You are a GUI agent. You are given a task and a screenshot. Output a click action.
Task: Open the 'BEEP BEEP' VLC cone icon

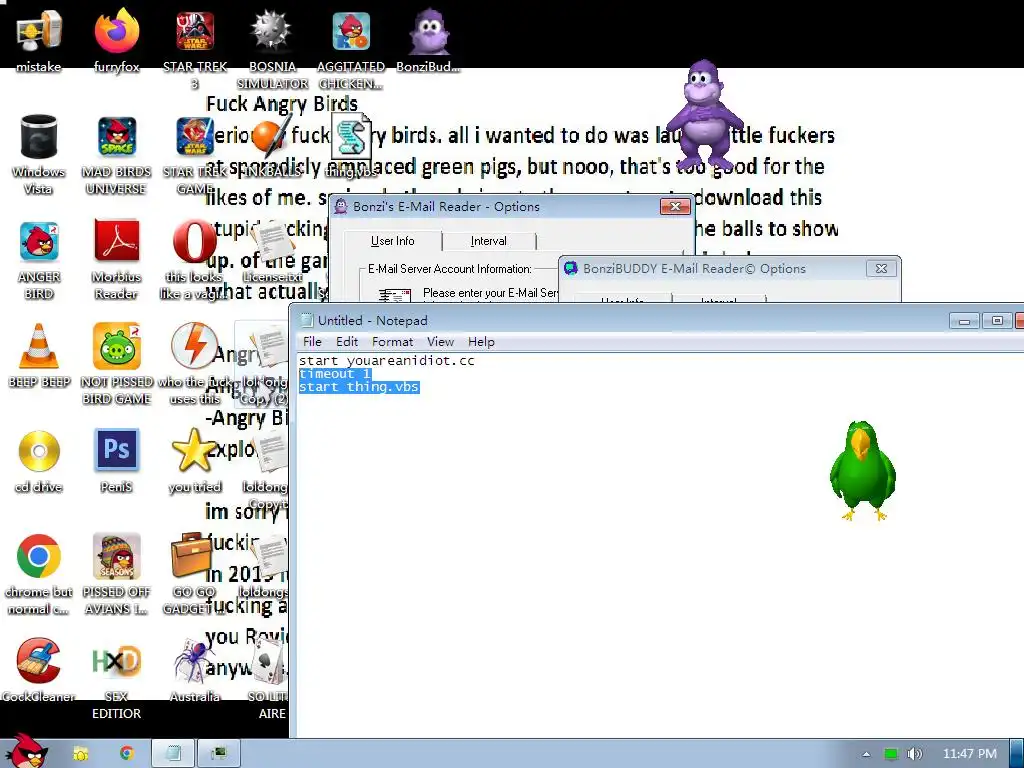point(39,346)
